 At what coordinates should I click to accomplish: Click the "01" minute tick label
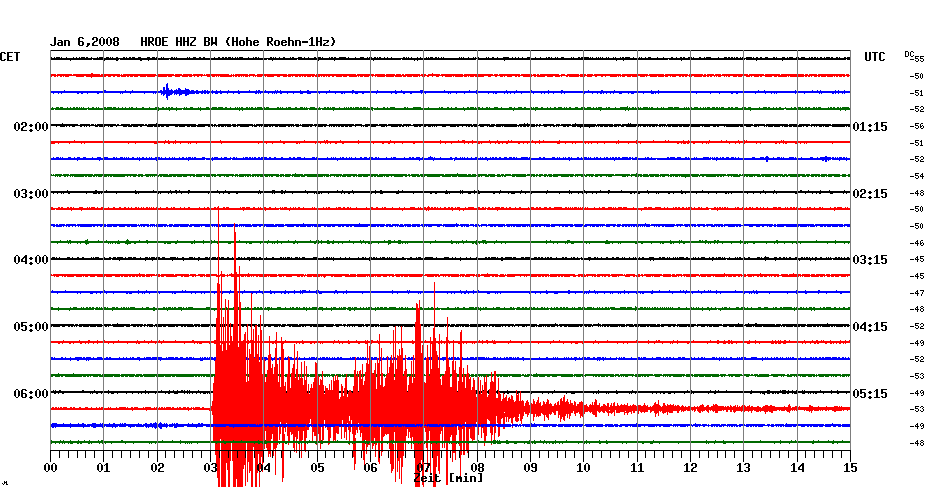pos(104,468)
